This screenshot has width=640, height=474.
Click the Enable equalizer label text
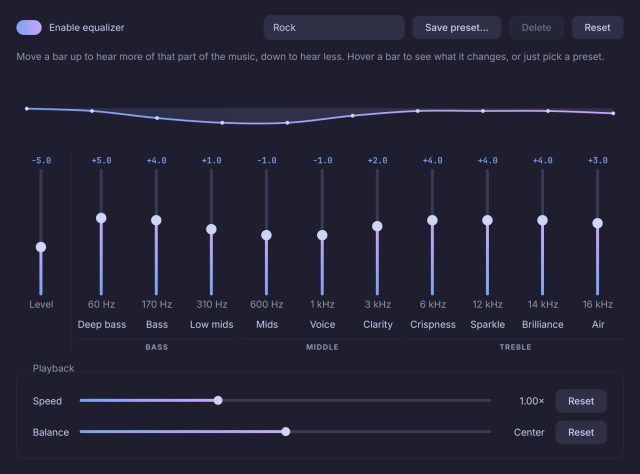point(87,27)
